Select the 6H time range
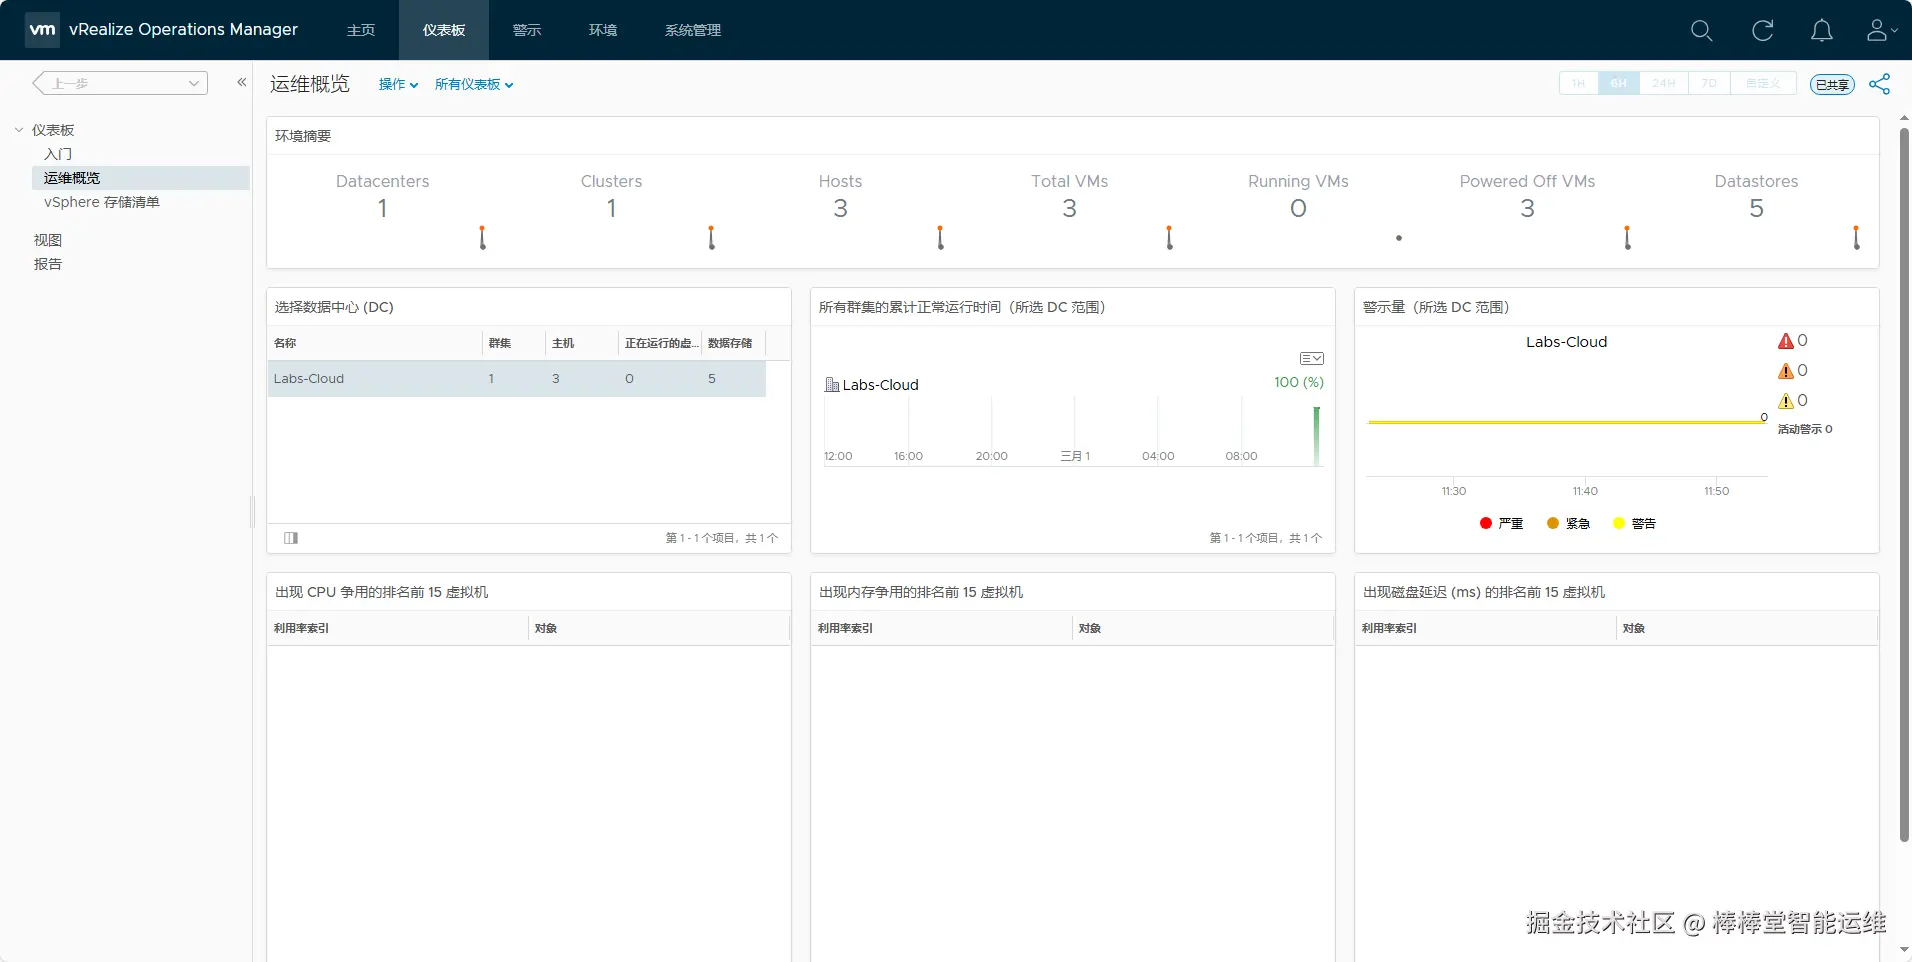 point(1619,83)
